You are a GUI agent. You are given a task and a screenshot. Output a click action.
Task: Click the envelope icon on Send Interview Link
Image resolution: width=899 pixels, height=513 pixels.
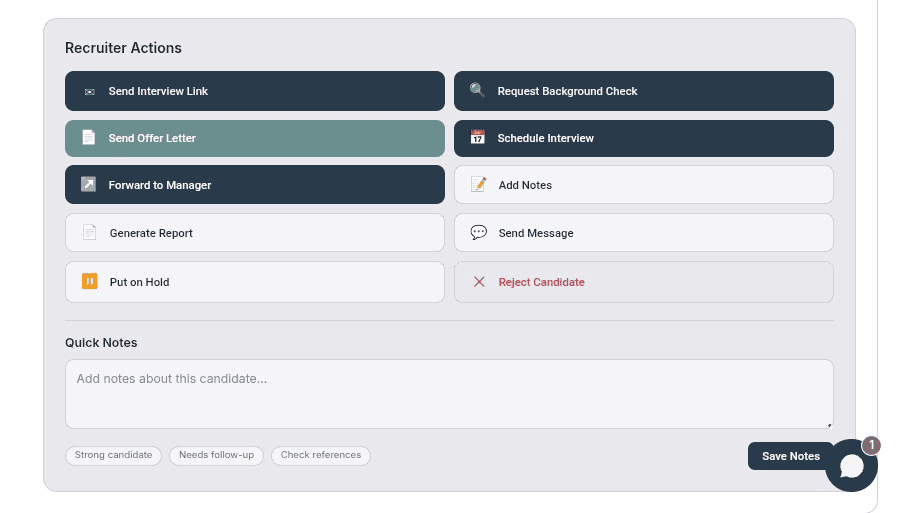89,92
